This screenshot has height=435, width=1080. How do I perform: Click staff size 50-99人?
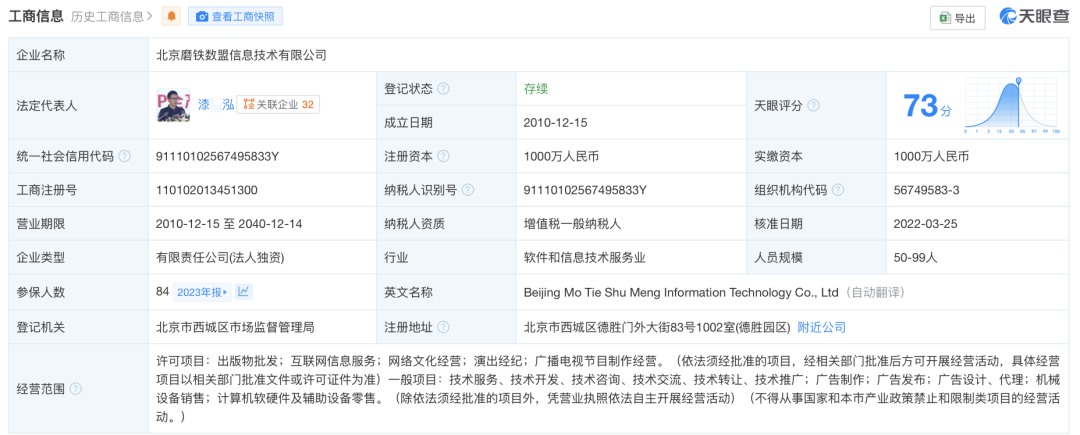pyautogui.click(x=915, y=258)
